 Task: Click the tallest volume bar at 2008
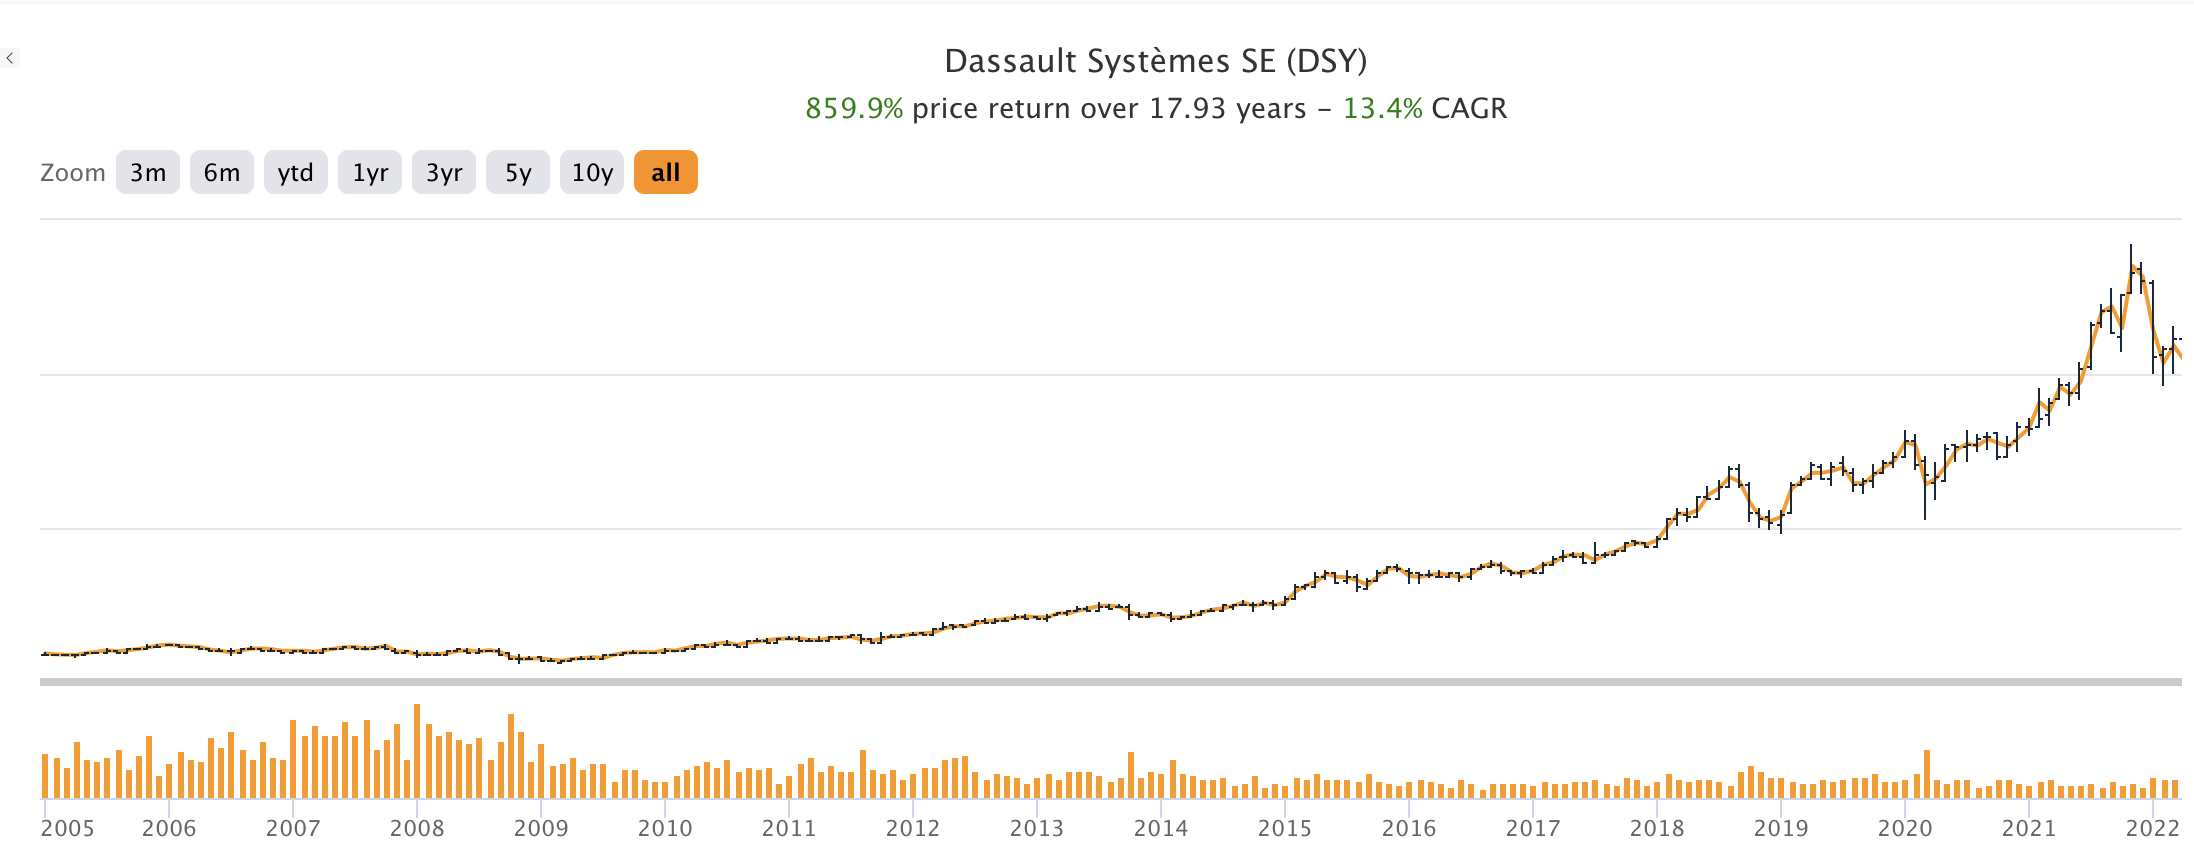pyautogui.click(x=417, y=751)
